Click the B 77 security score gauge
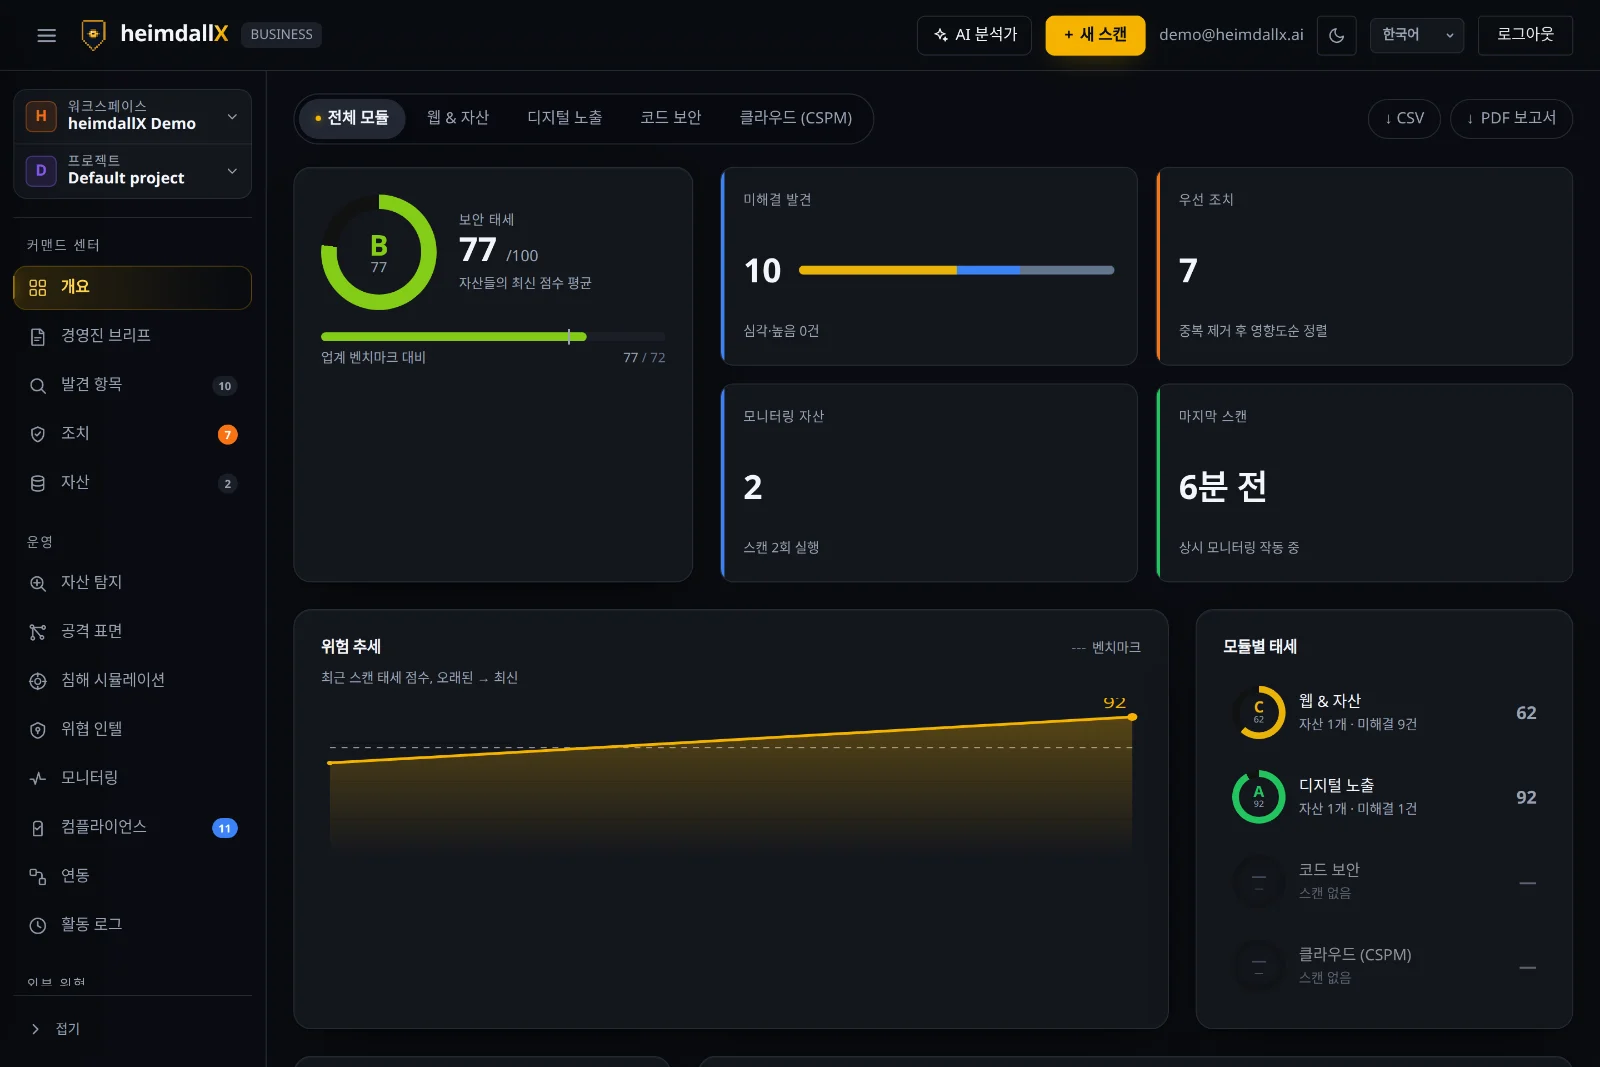This screenshot has width=1600, height=1067. tap(379, 252)
